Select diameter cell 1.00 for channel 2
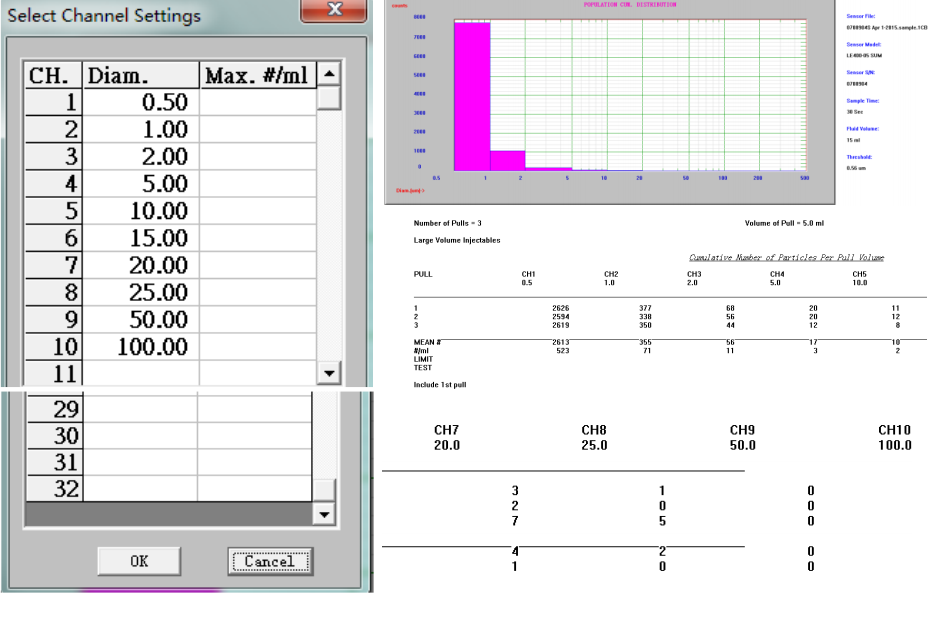This screenshot has width=933, height=626. 141,129
